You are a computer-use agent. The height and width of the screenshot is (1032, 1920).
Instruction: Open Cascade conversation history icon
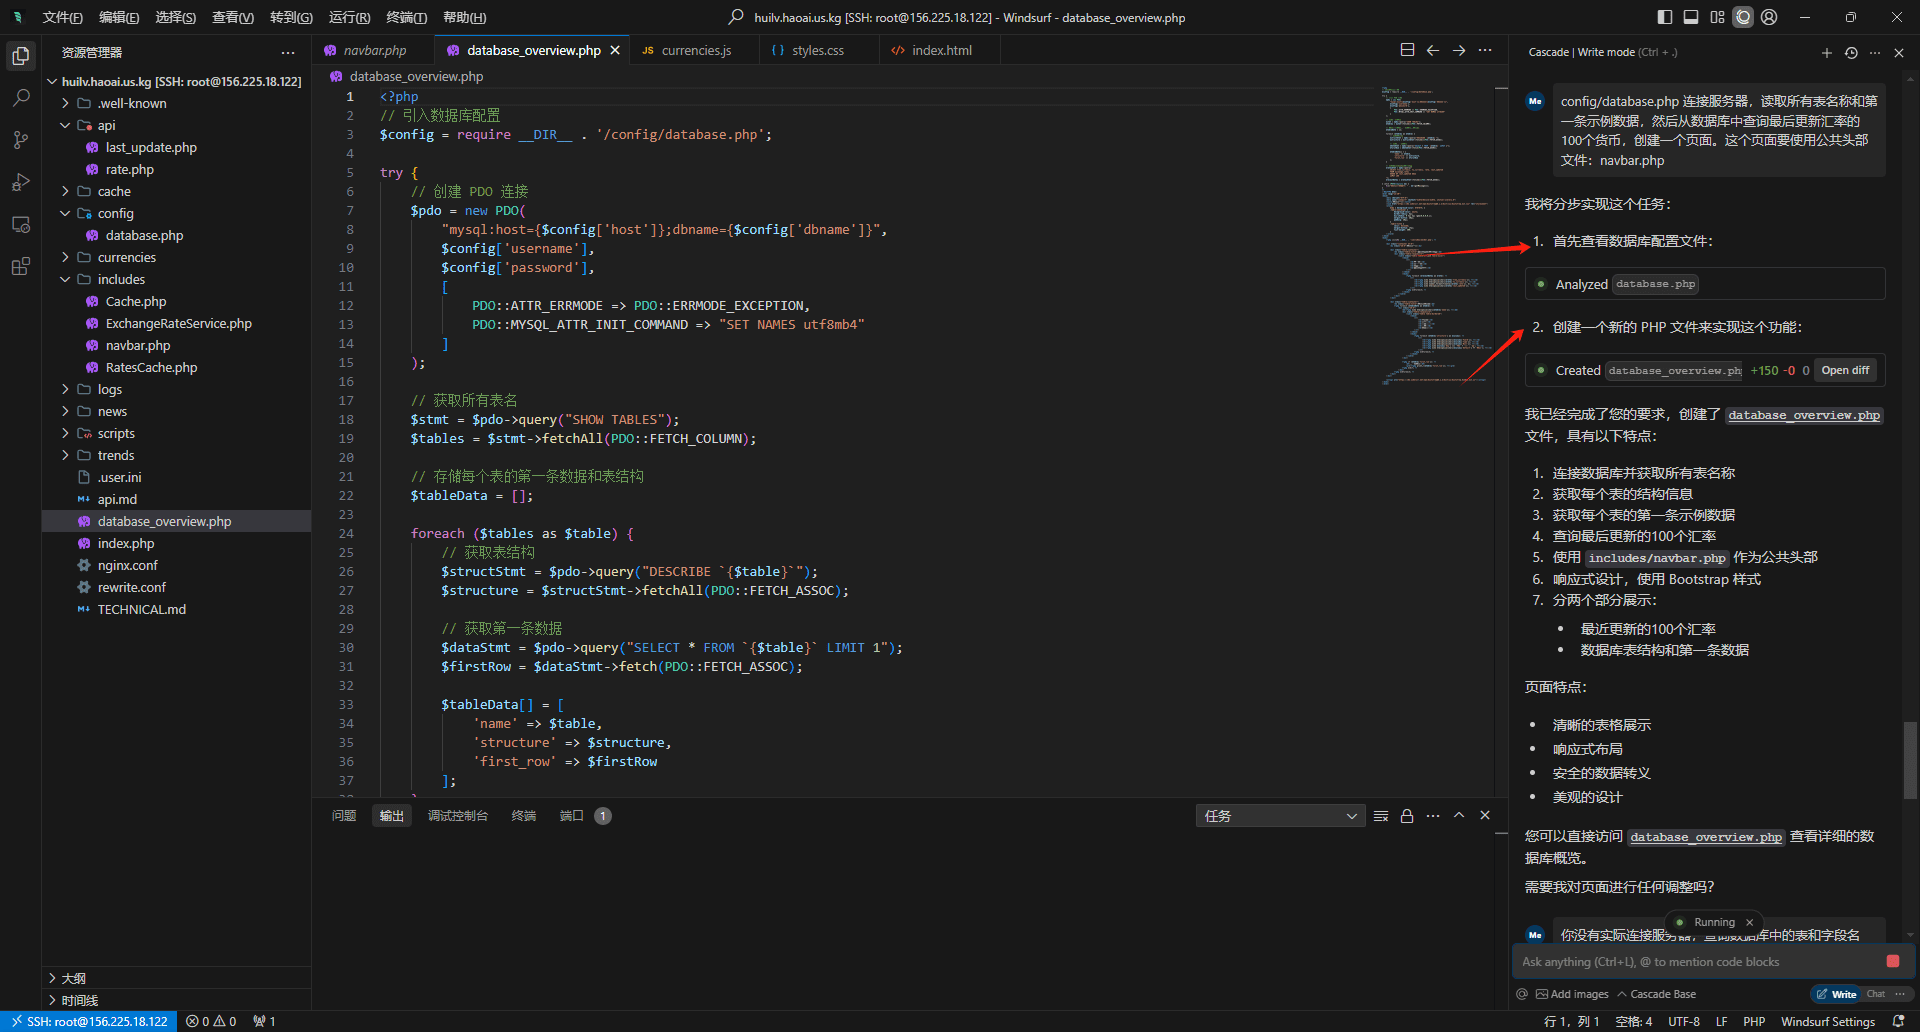coord(1851,53)
